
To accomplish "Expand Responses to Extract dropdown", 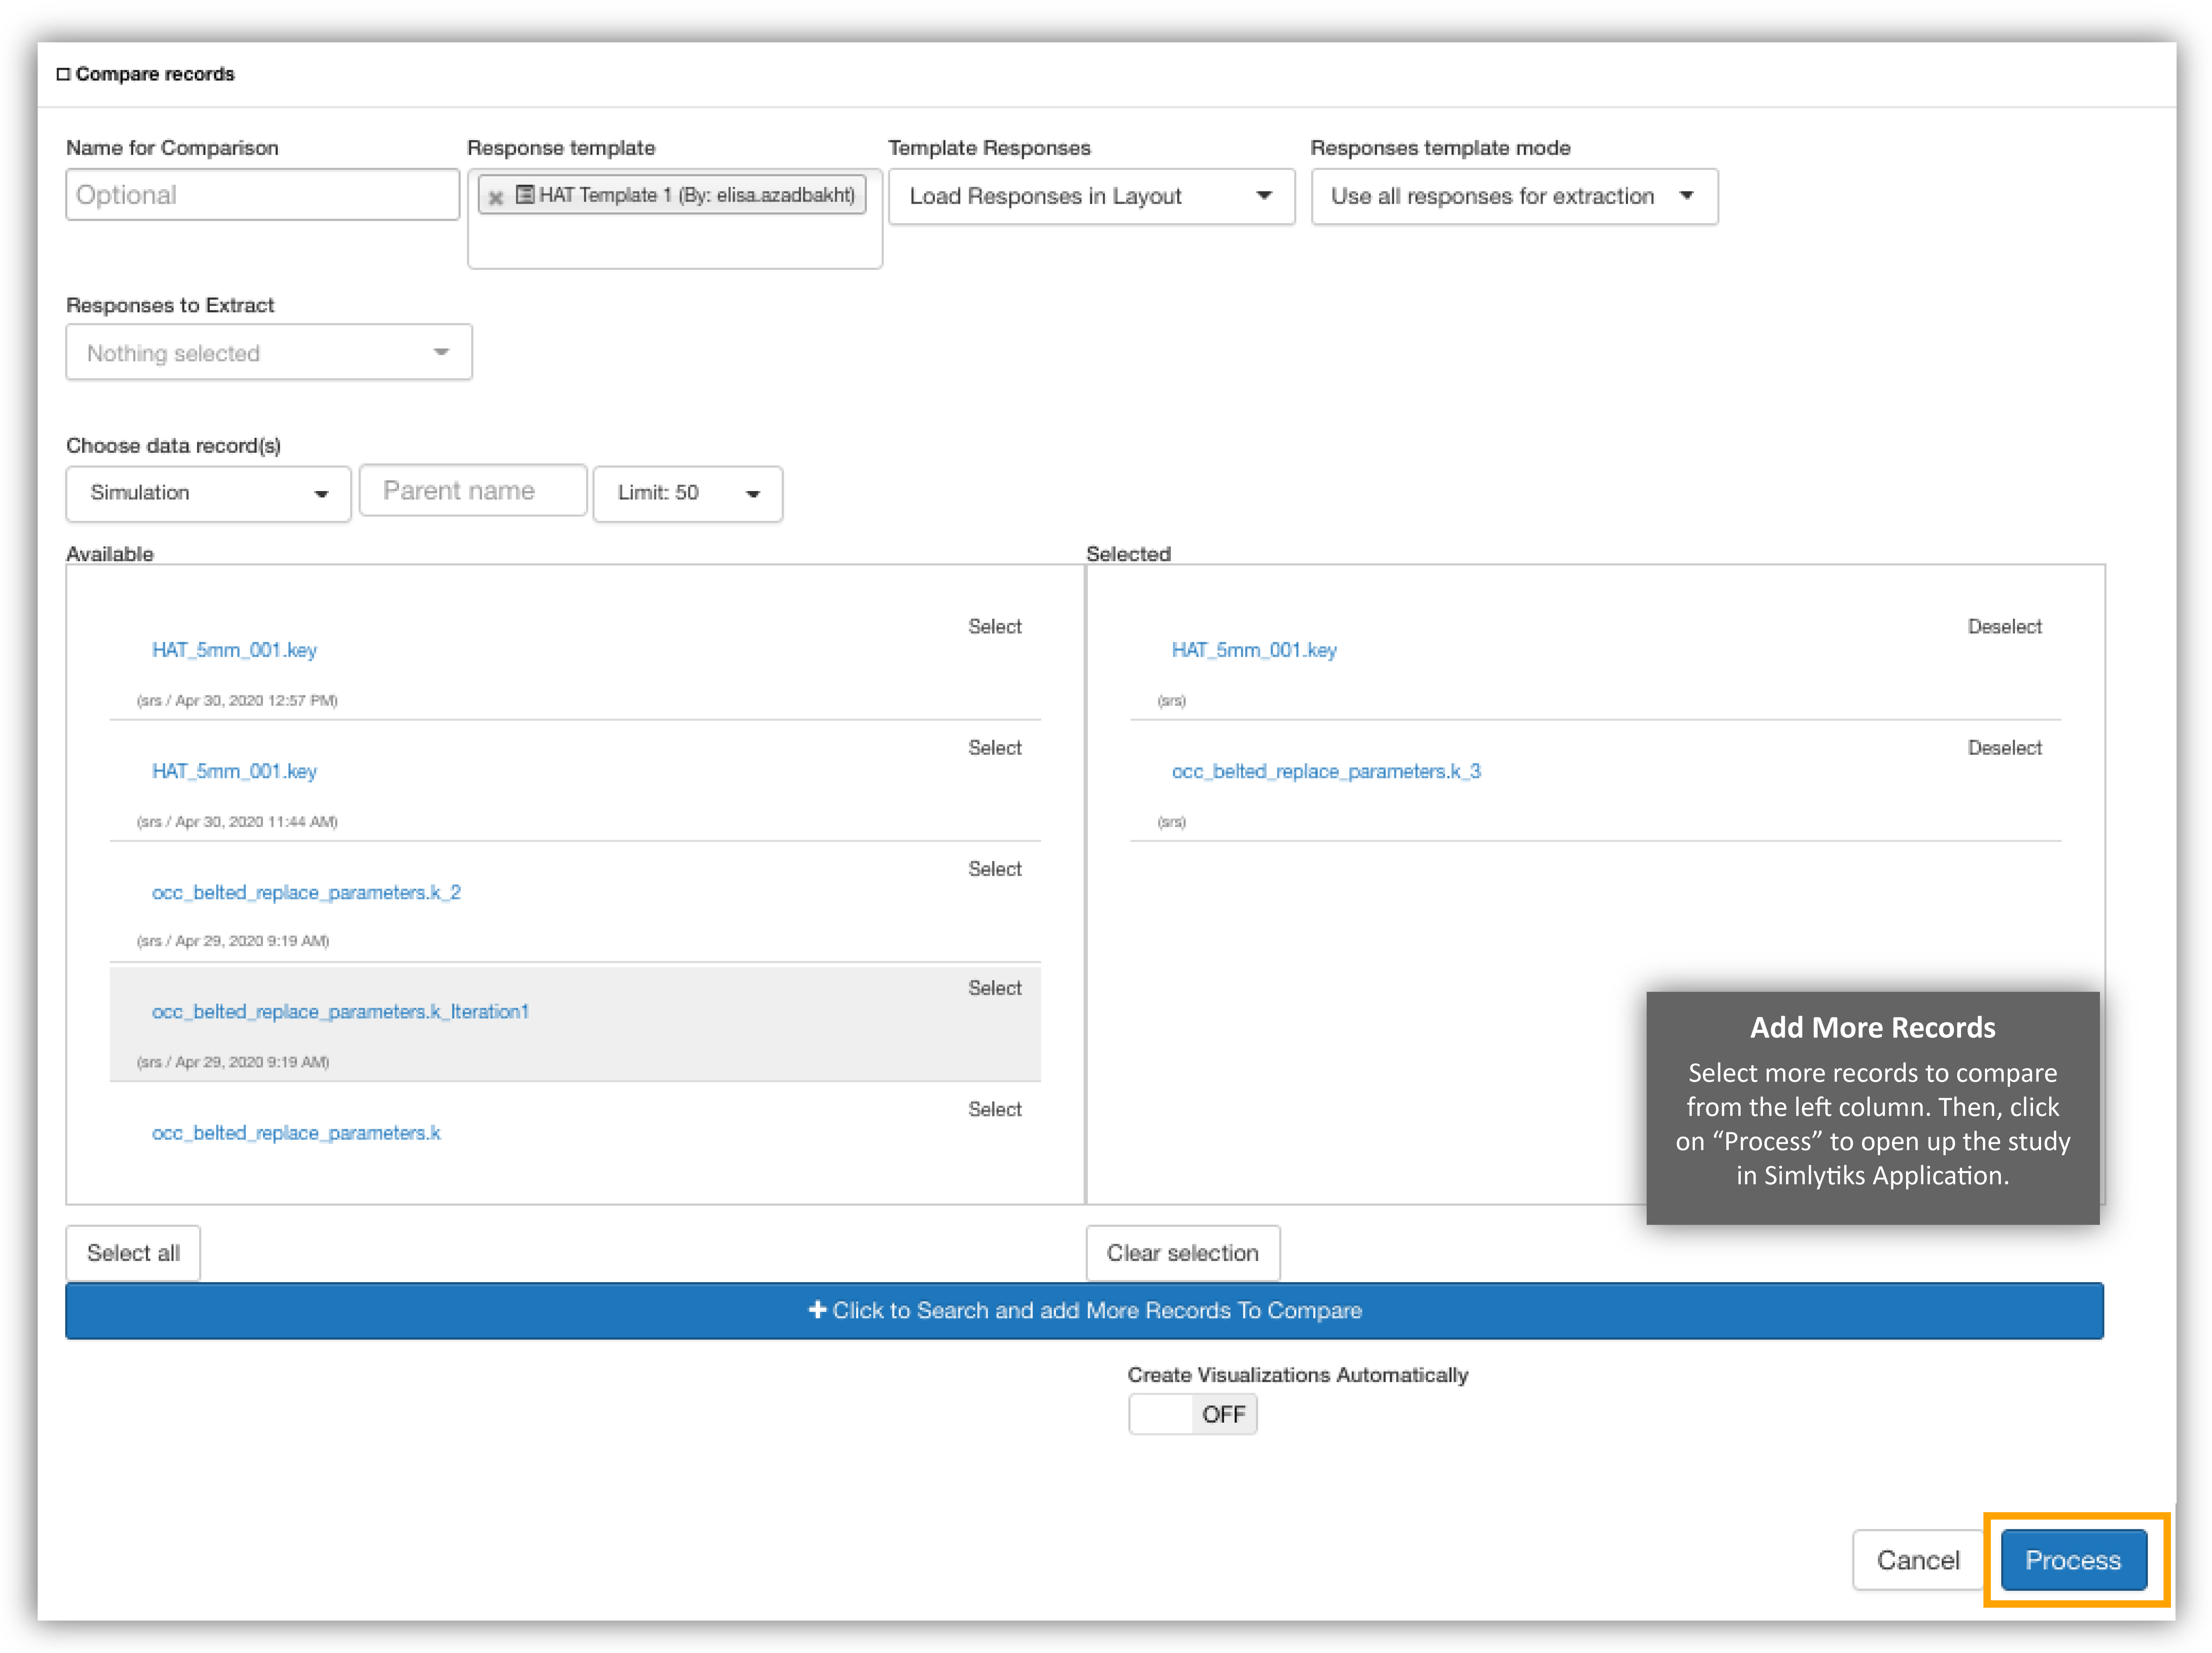I will point(269,352).
